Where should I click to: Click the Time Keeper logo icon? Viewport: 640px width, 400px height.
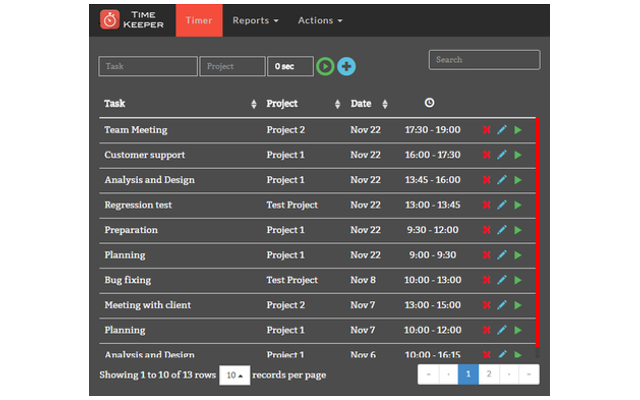[x=109, y=20]
